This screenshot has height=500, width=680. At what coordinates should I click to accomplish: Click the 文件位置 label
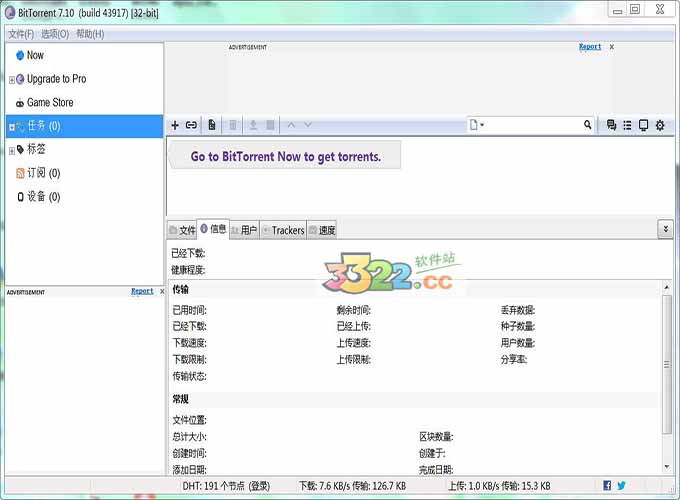[190, 420]
